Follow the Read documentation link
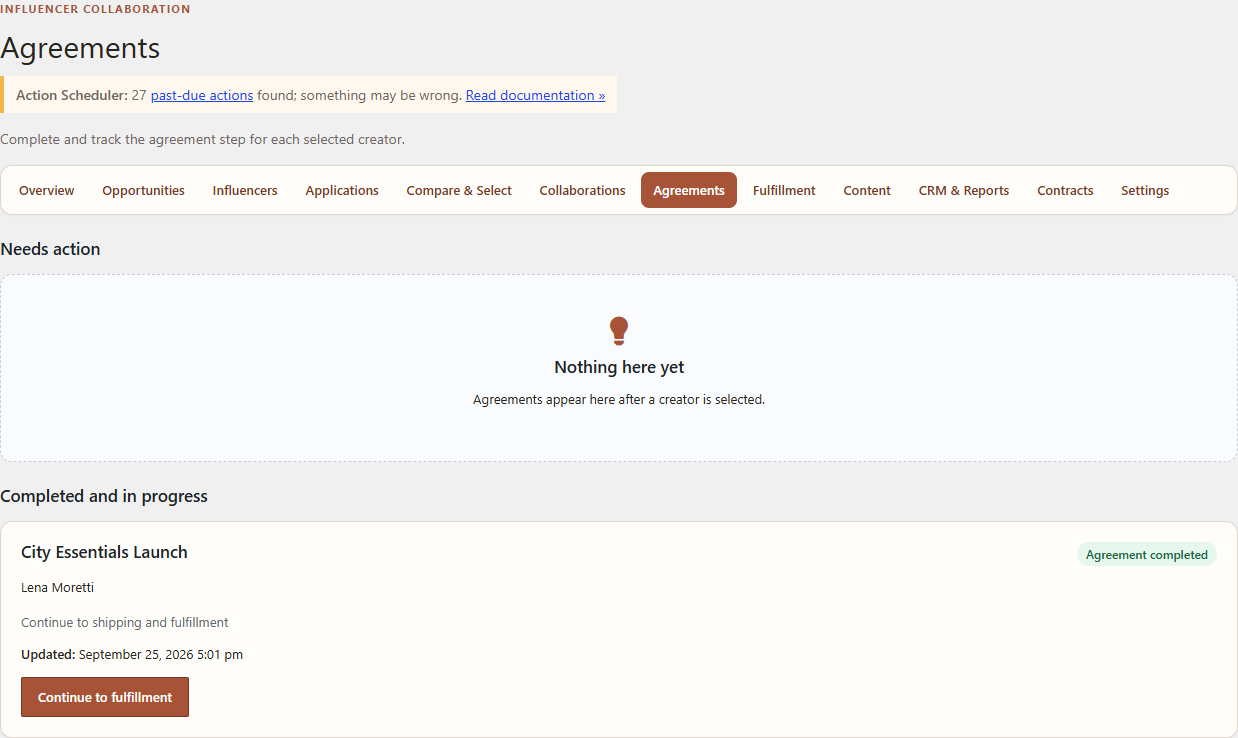The height and width of the screenshot is (738, 1238). click(x=535, y=95)
